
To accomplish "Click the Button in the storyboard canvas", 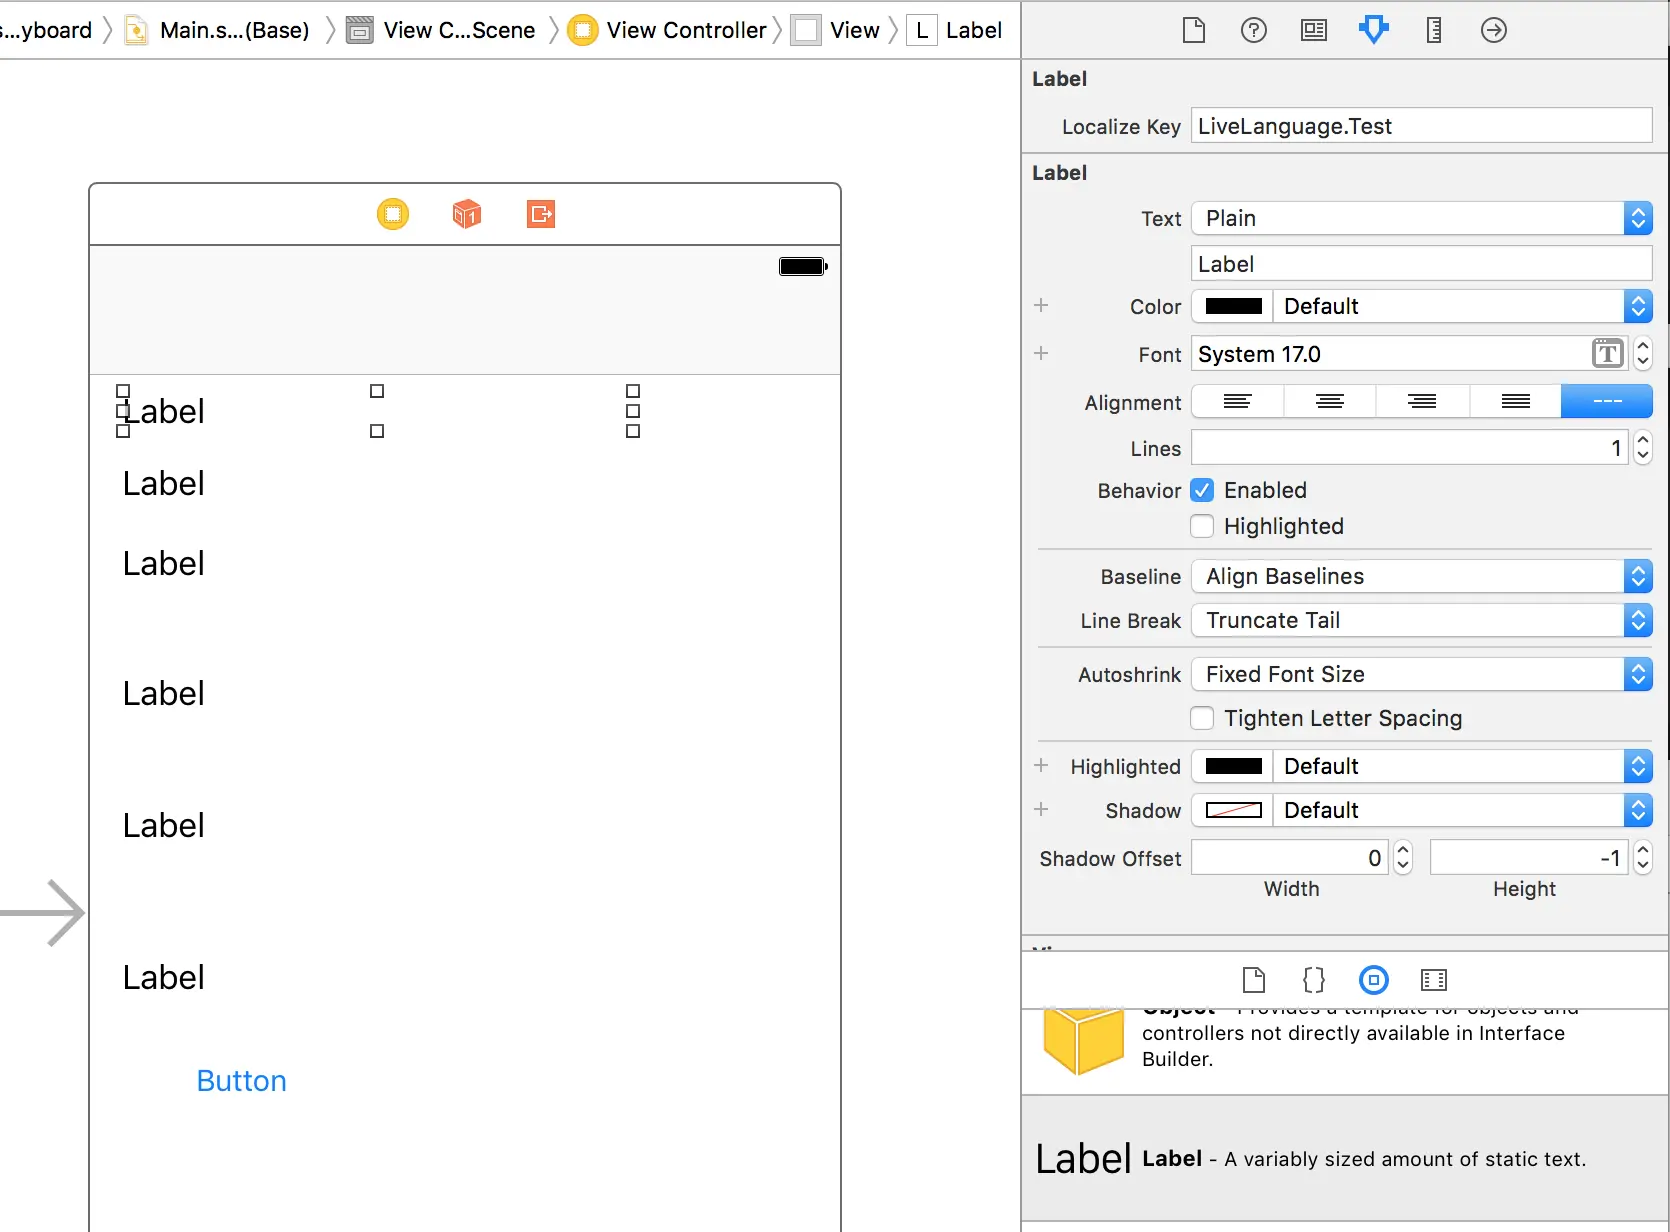I will tap(241, 1080).
